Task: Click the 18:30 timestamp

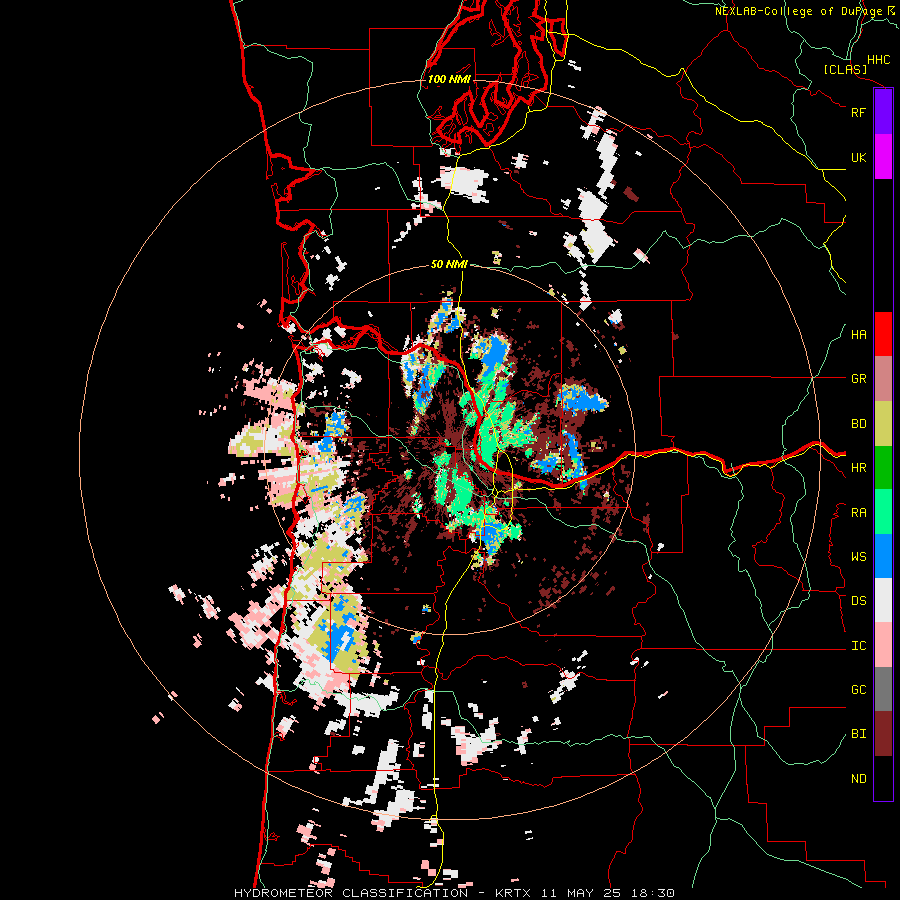Action: pos(651,893)
